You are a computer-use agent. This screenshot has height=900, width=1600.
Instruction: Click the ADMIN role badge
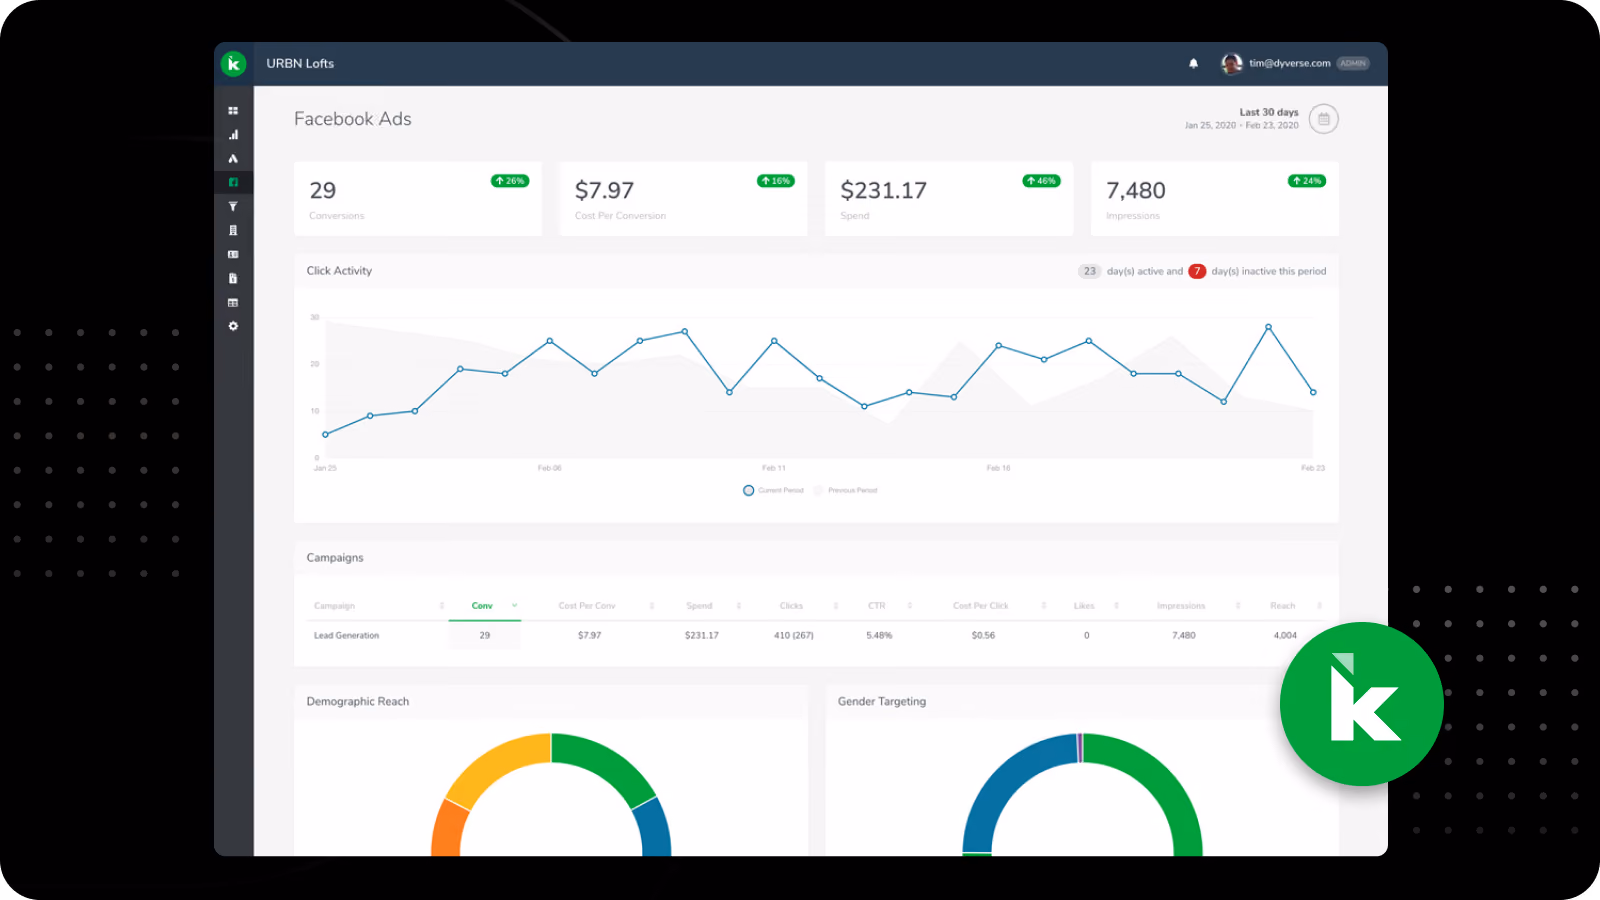(x=1353, y=63)
